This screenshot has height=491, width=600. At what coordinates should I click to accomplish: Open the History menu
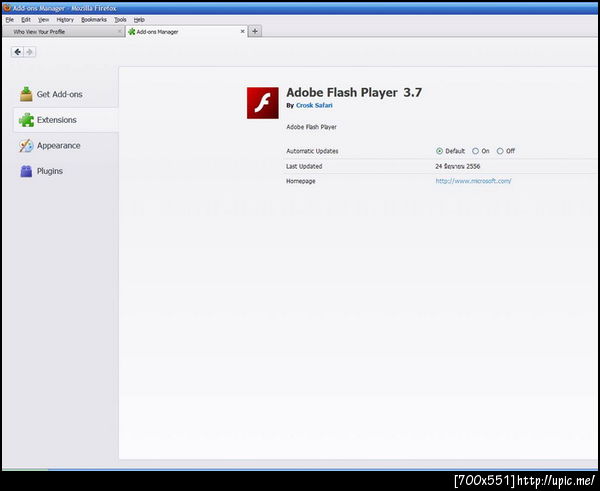click(x=65, y=20)
